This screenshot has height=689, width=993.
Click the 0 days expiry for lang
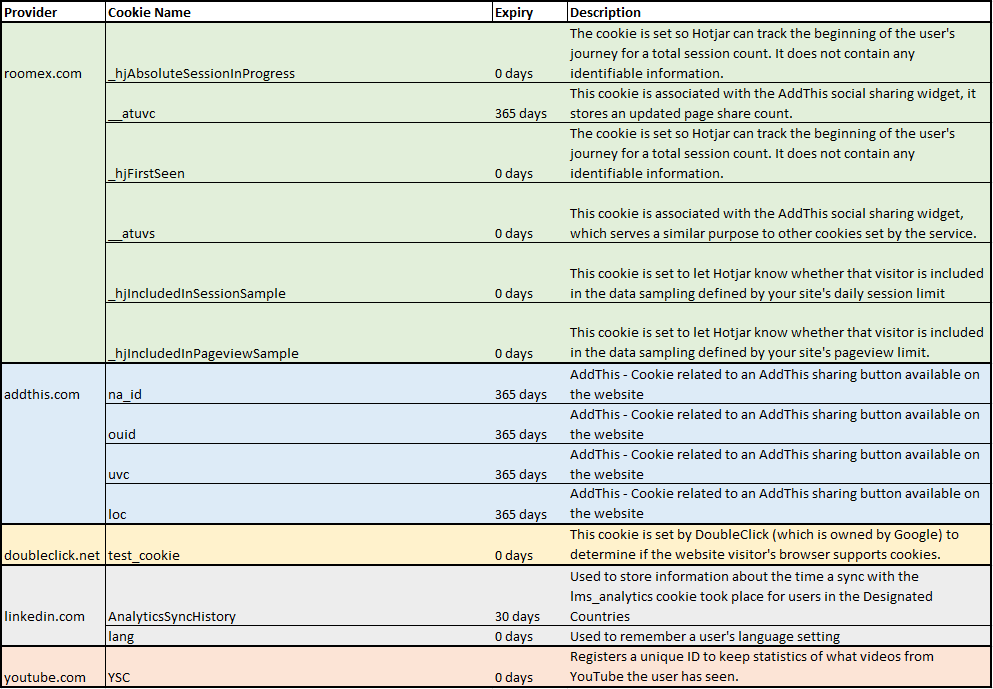(x=530, y=636)
